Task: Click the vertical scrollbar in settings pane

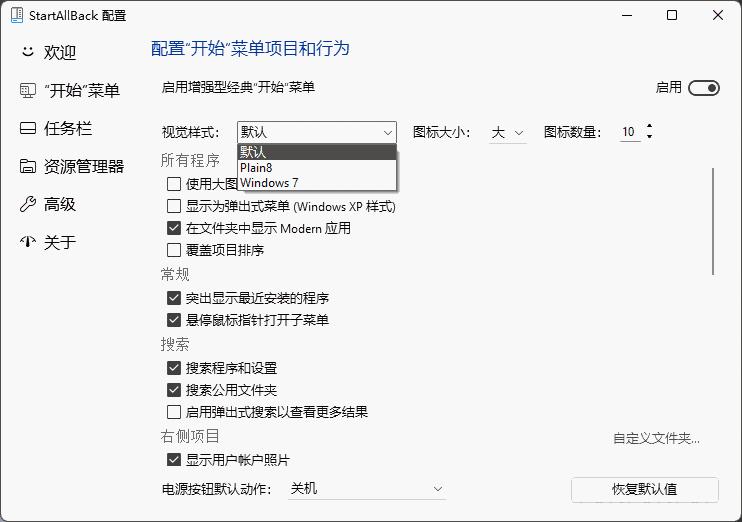Action: tap(713, 220)
